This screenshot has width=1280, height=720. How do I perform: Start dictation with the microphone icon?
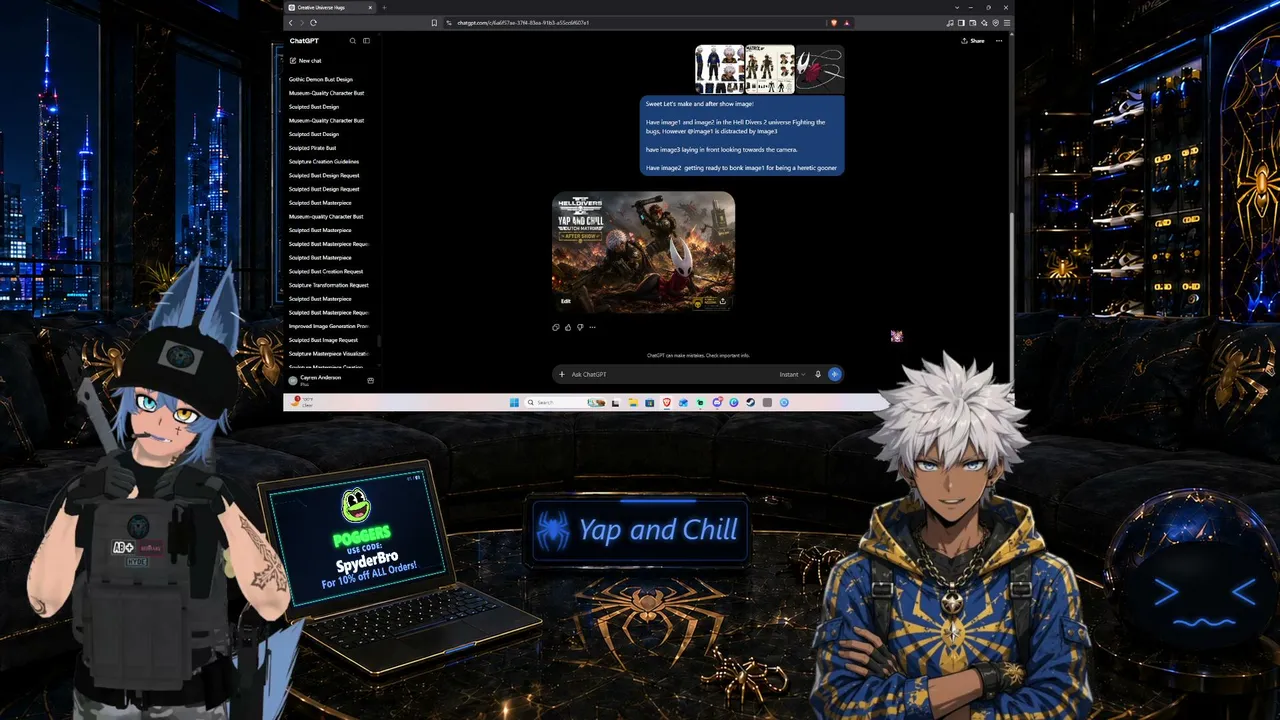[818, 374]
